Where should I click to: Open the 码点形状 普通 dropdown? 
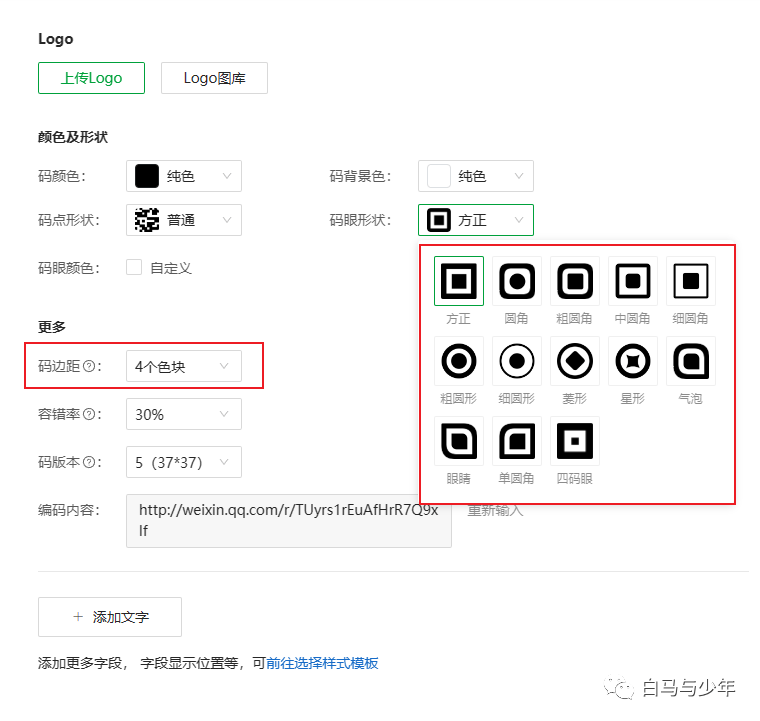coord(184,220)
